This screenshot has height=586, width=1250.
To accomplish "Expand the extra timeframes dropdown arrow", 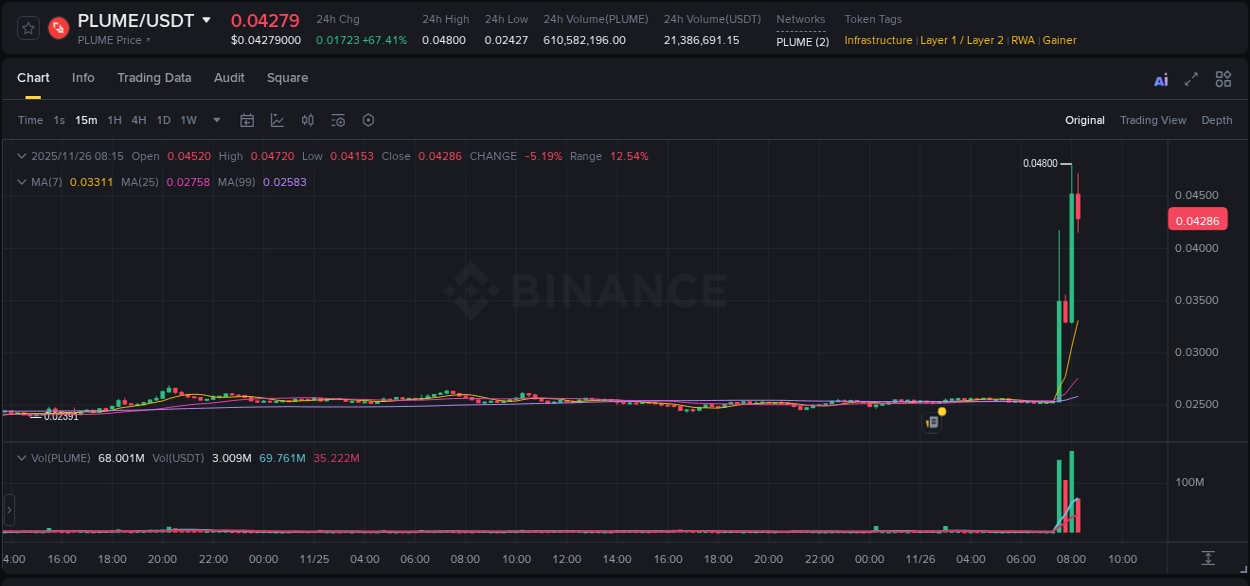I will point(215,120).
